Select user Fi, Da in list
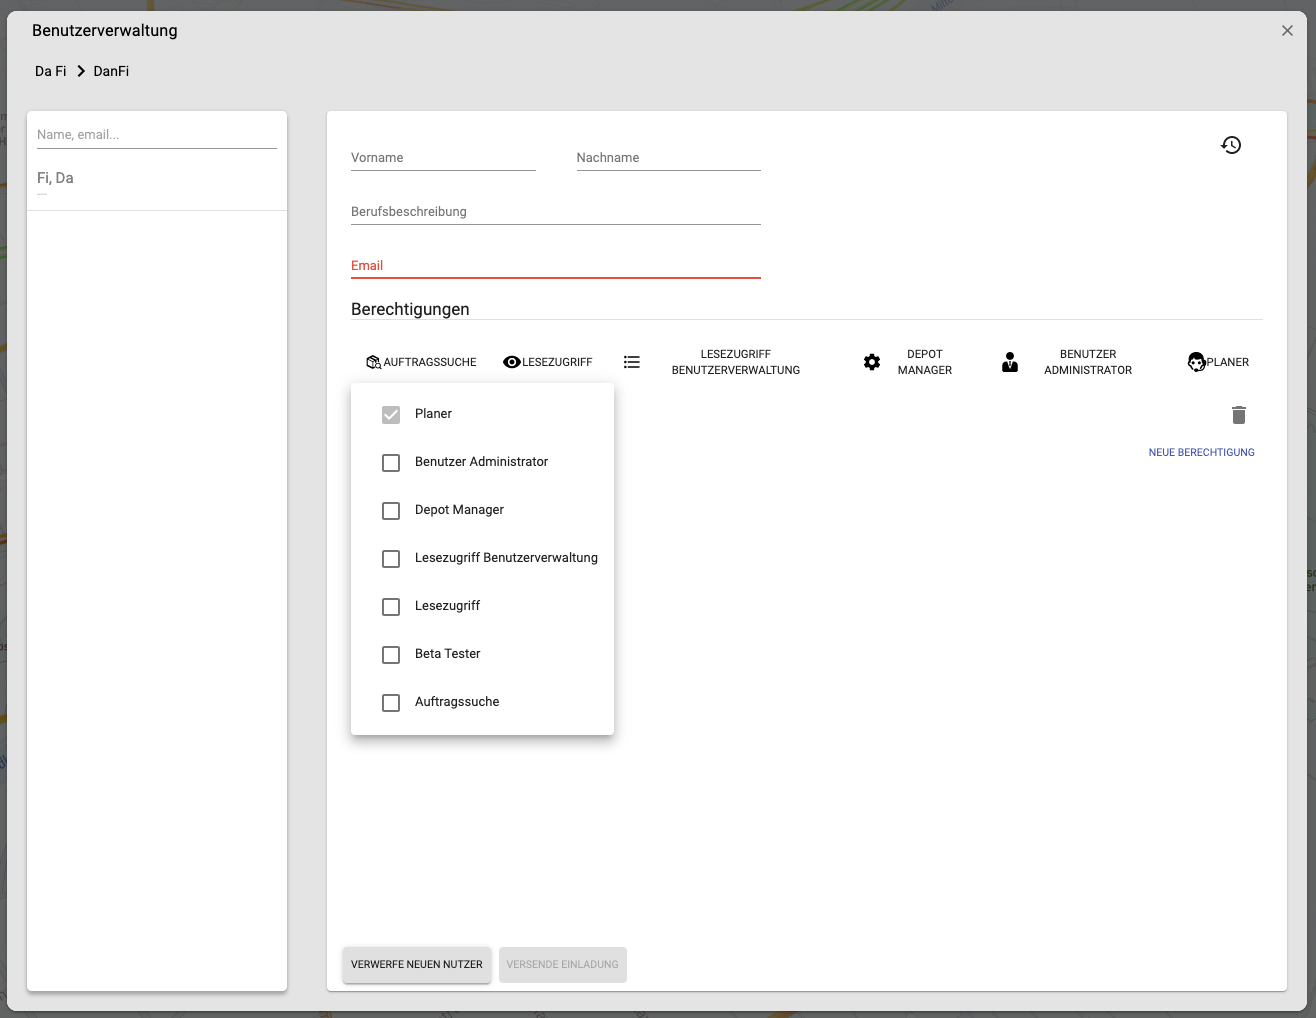Viewport: 1316px width, 1018px height. 157,182
